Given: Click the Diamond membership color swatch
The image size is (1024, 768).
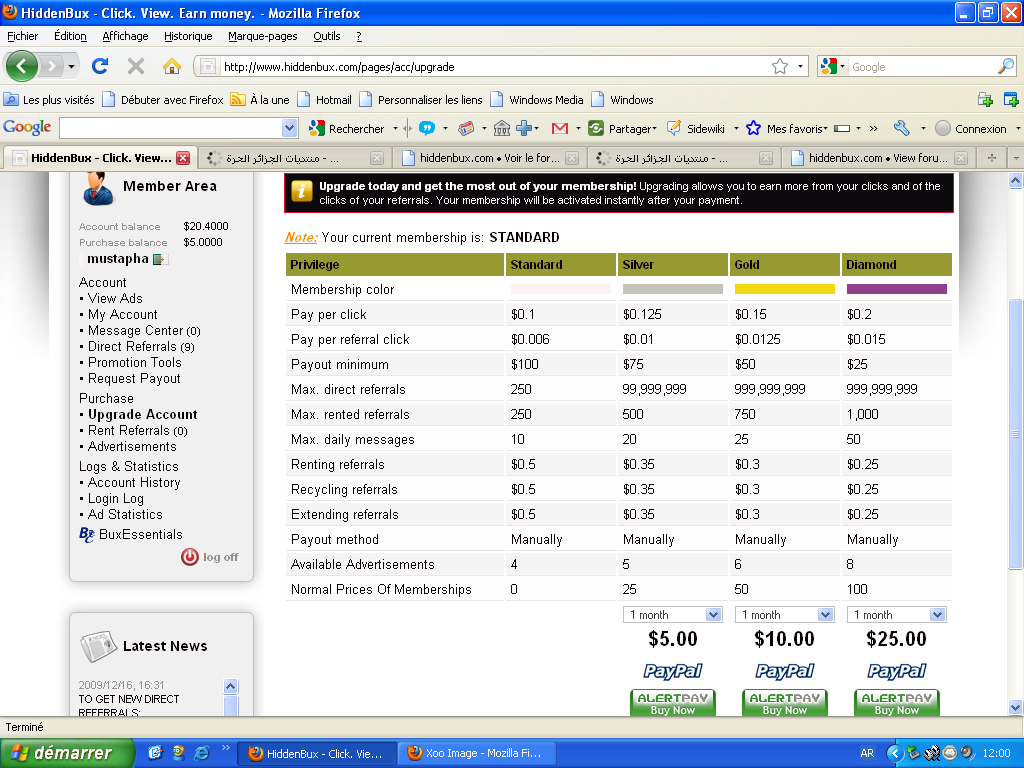Looking at the screenshot, I should [897, 289].
